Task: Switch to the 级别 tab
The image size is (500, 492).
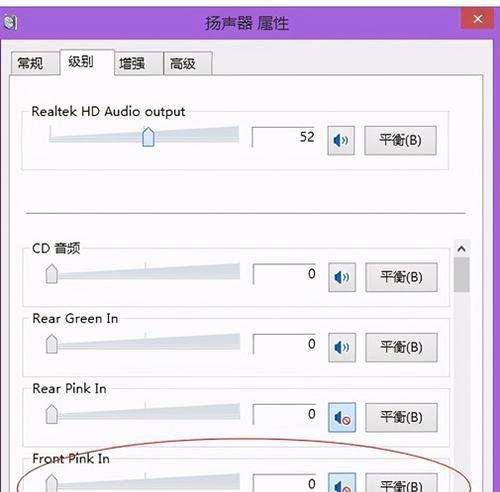Action: 87,62
